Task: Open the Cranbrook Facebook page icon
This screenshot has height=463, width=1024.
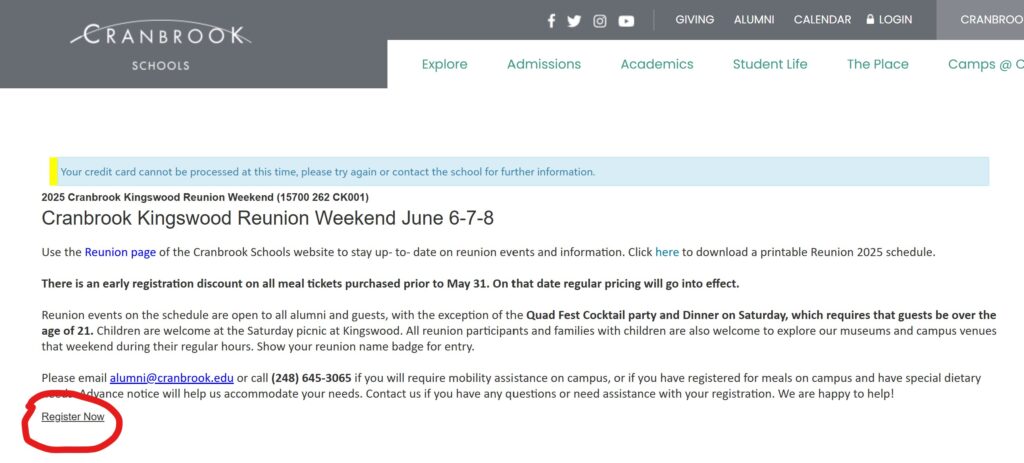Action: 551,21
